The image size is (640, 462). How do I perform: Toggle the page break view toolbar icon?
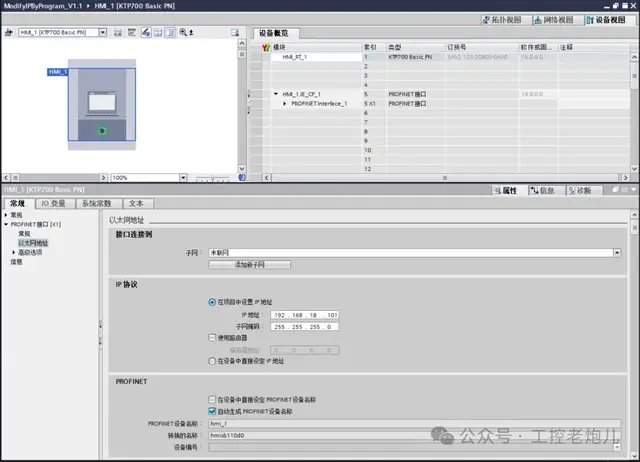170,32
